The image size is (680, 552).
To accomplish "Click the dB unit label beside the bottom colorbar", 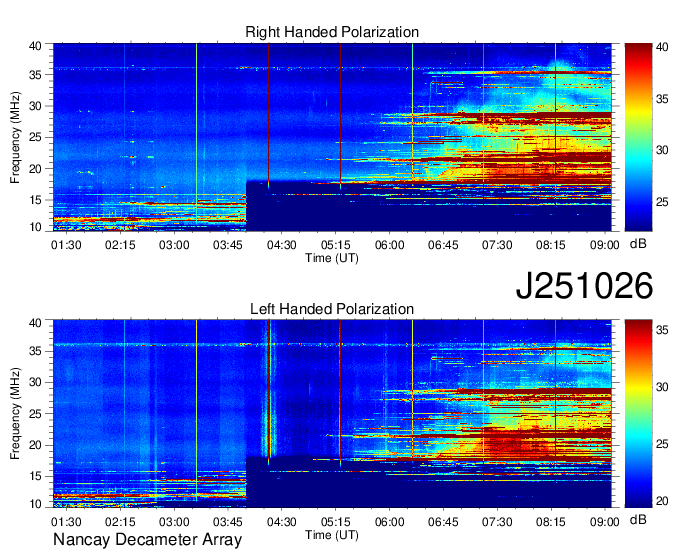I will tap(637, 521).
